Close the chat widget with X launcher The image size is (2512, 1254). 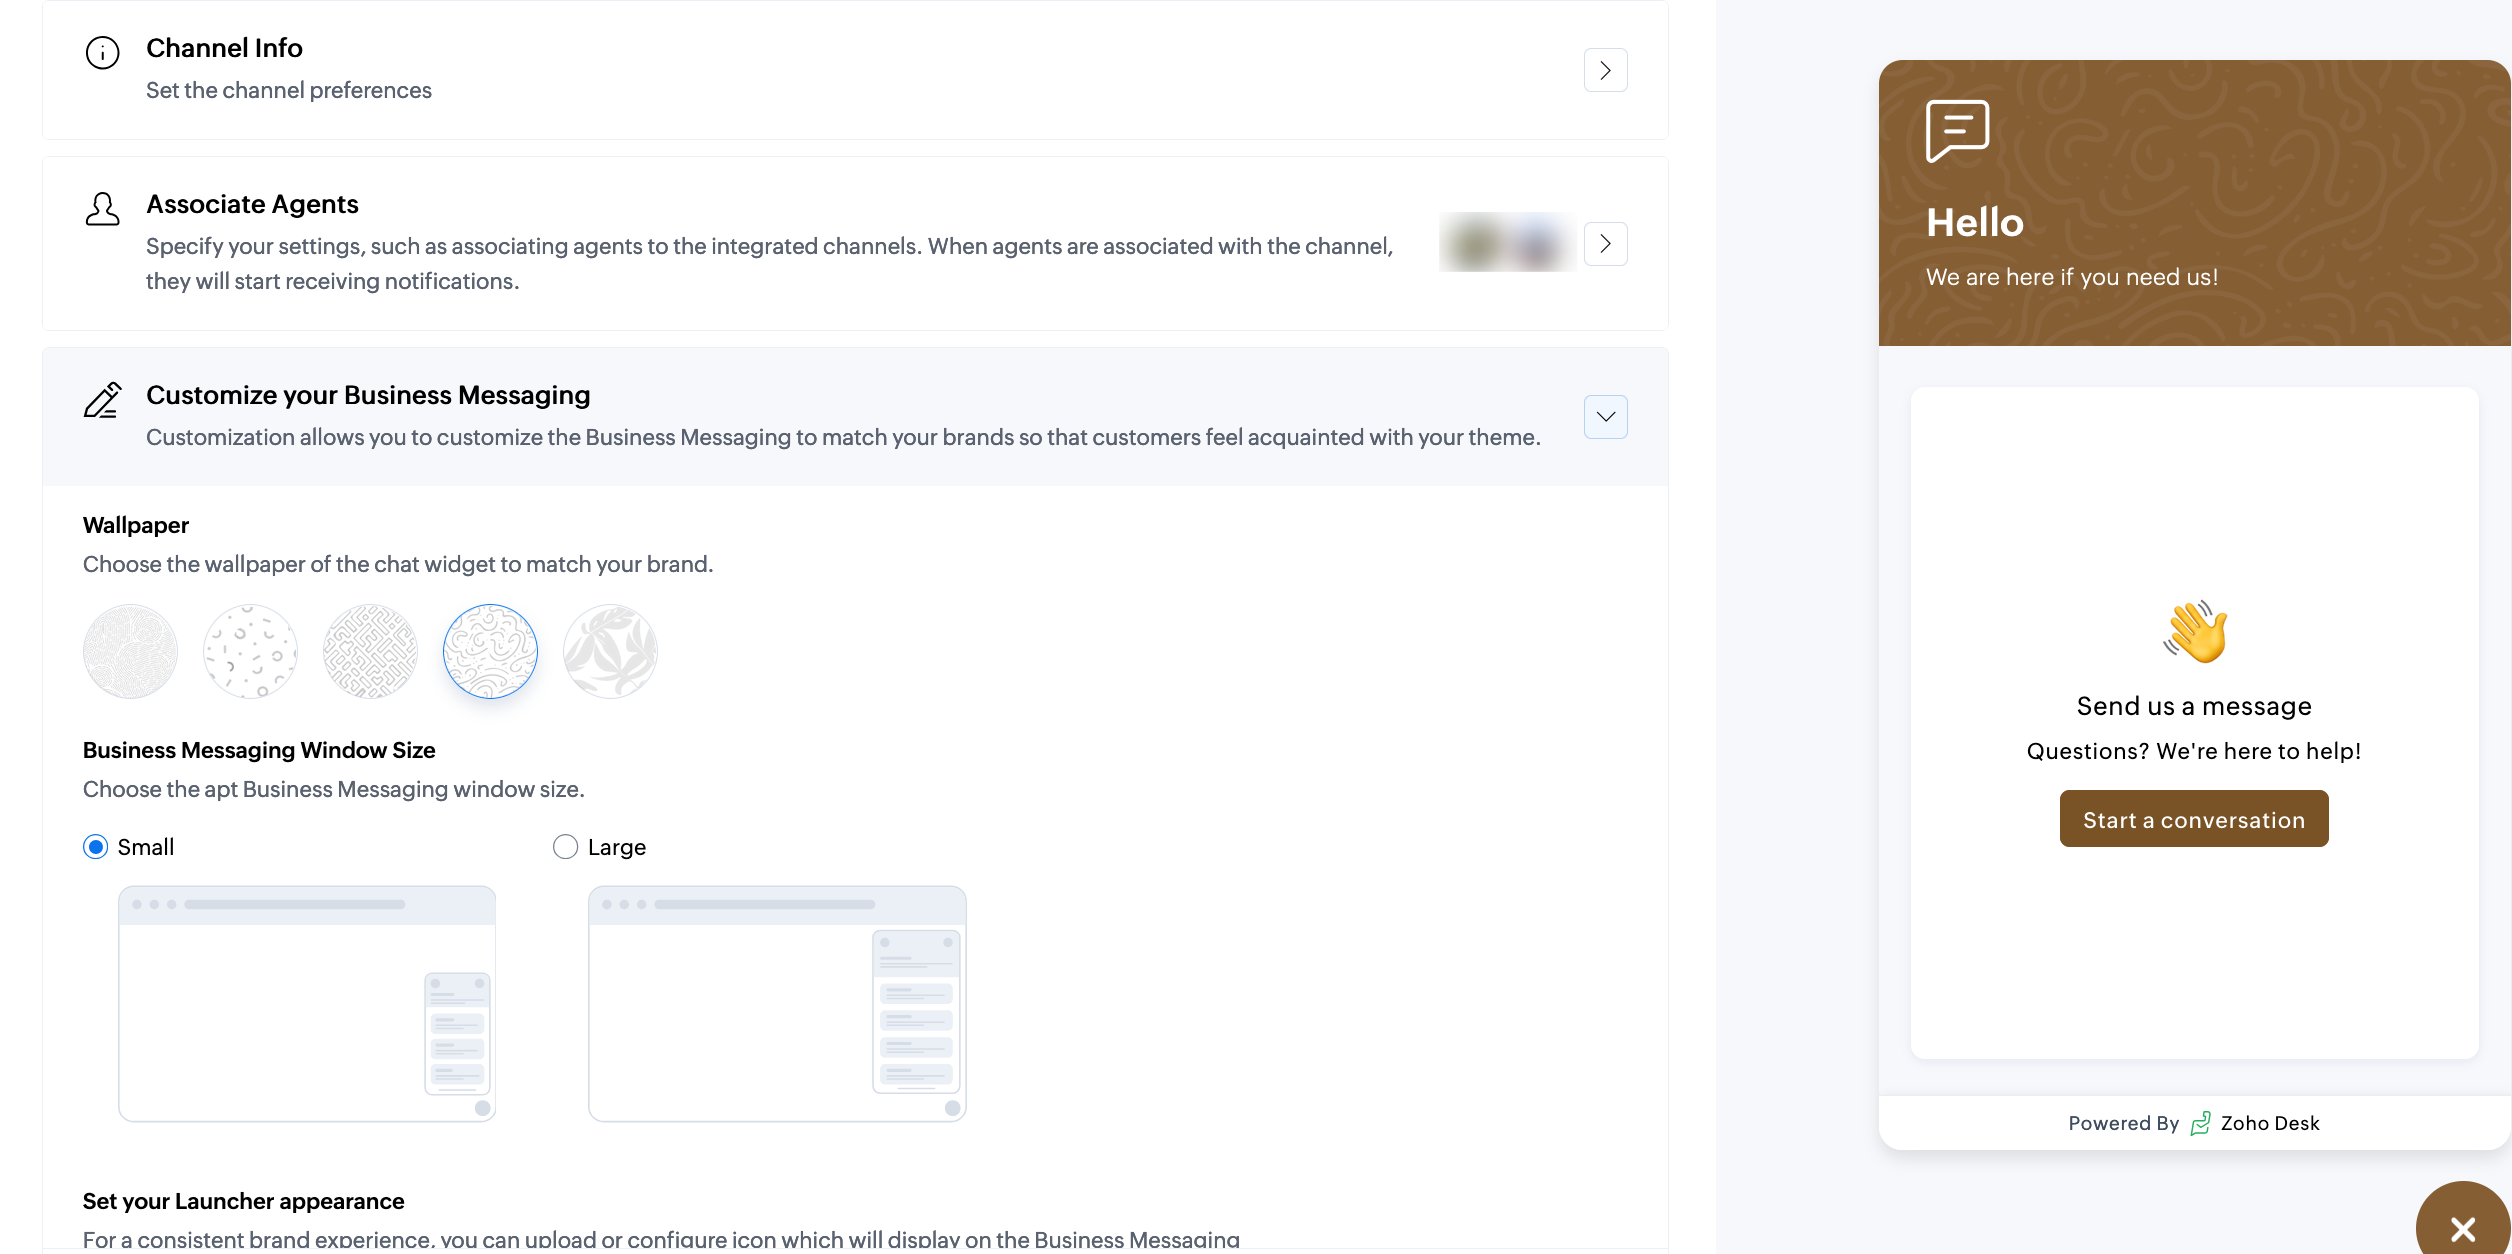2462,1227
